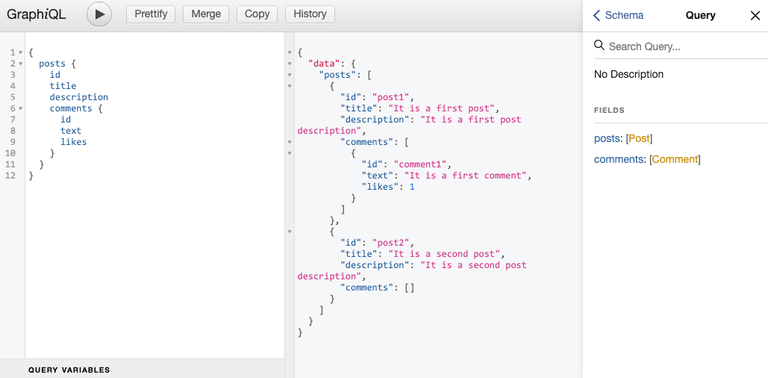Collapse the first post object in results
Viewport: 768px width, 378px height.
[289, 86]
